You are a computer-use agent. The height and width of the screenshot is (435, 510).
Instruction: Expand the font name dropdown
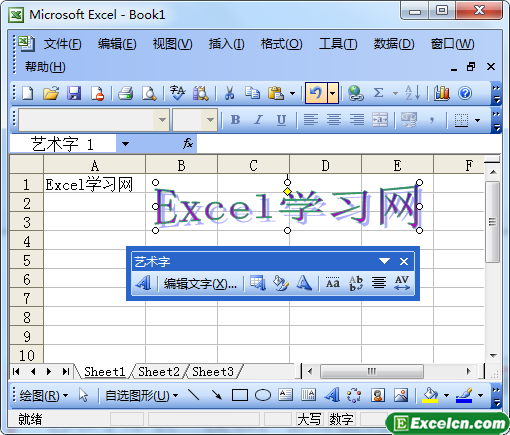162,120
